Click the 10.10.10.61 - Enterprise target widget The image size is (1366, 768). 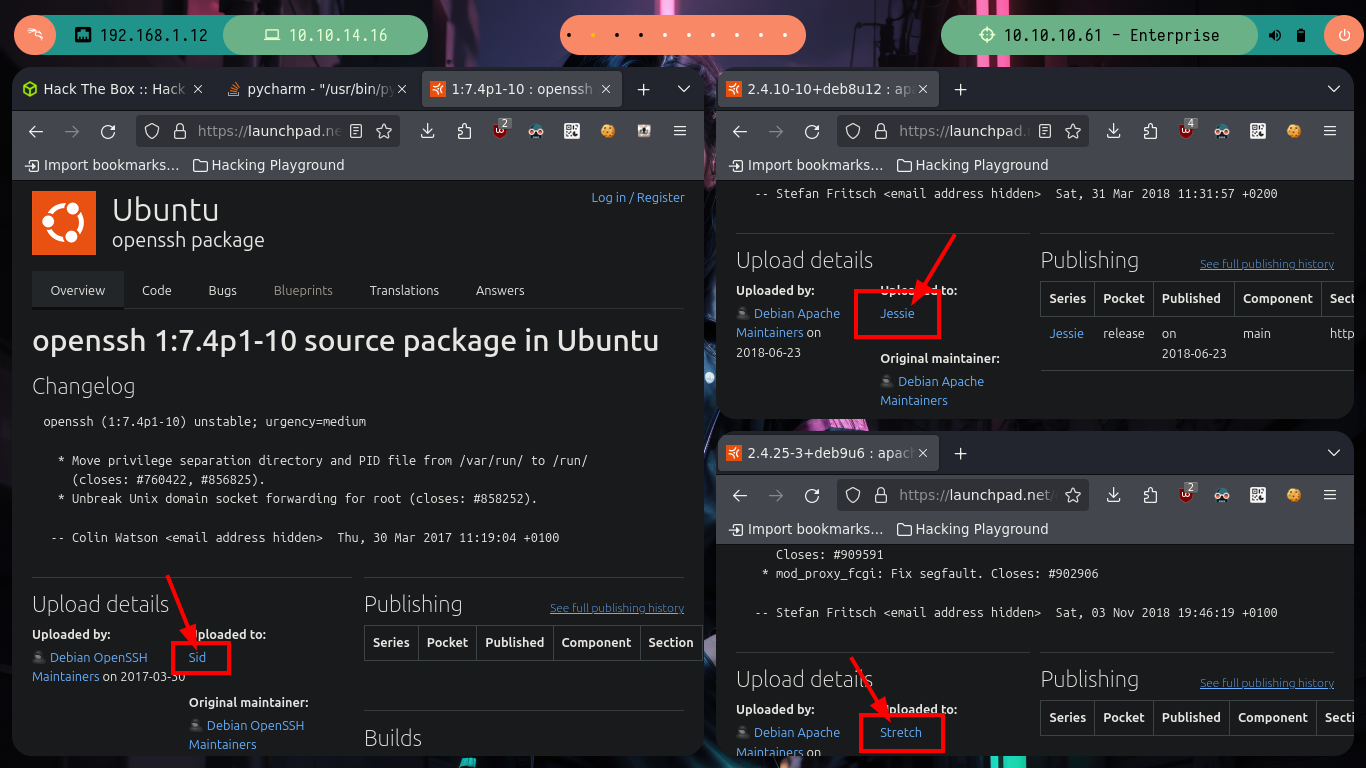(x=1099, y=35)
